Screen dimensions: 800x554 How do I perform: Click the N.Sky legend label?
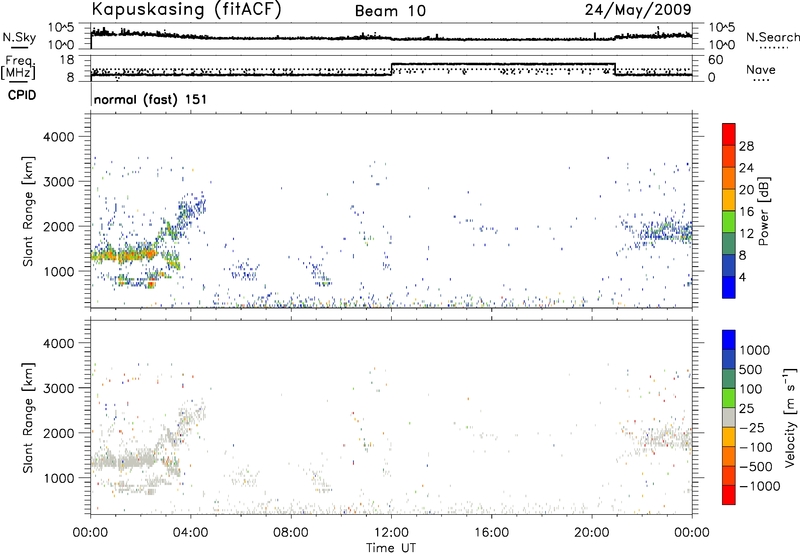[x=19, y=37]
